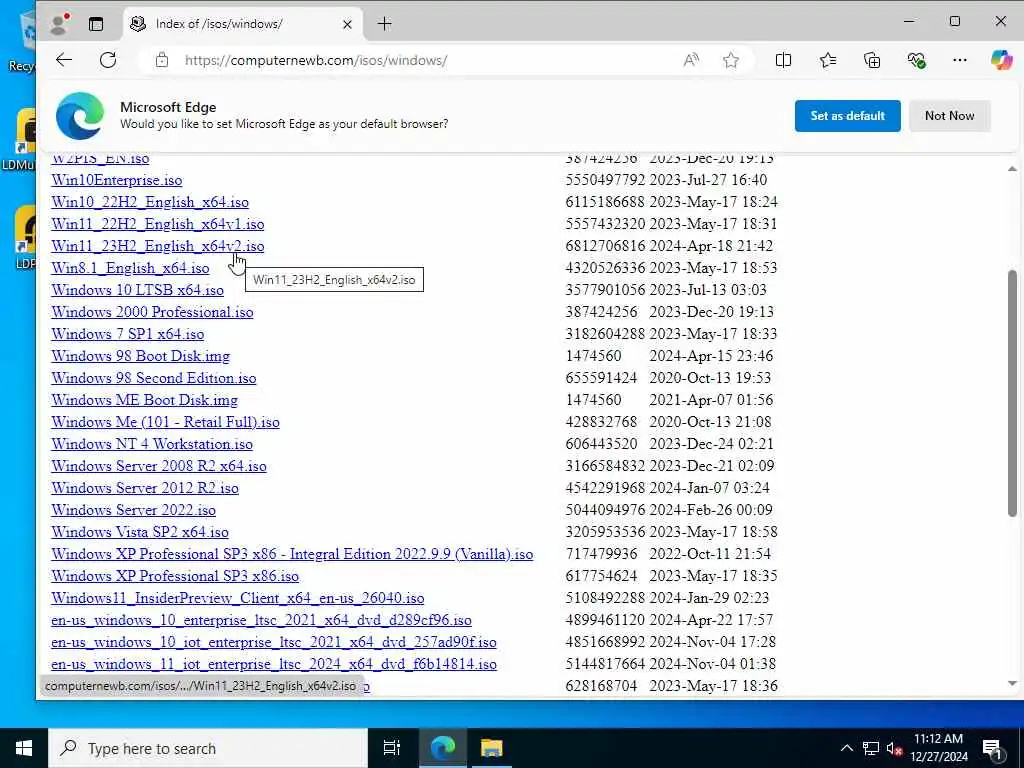Close the Index of /isos/windows/ tab

347,24
